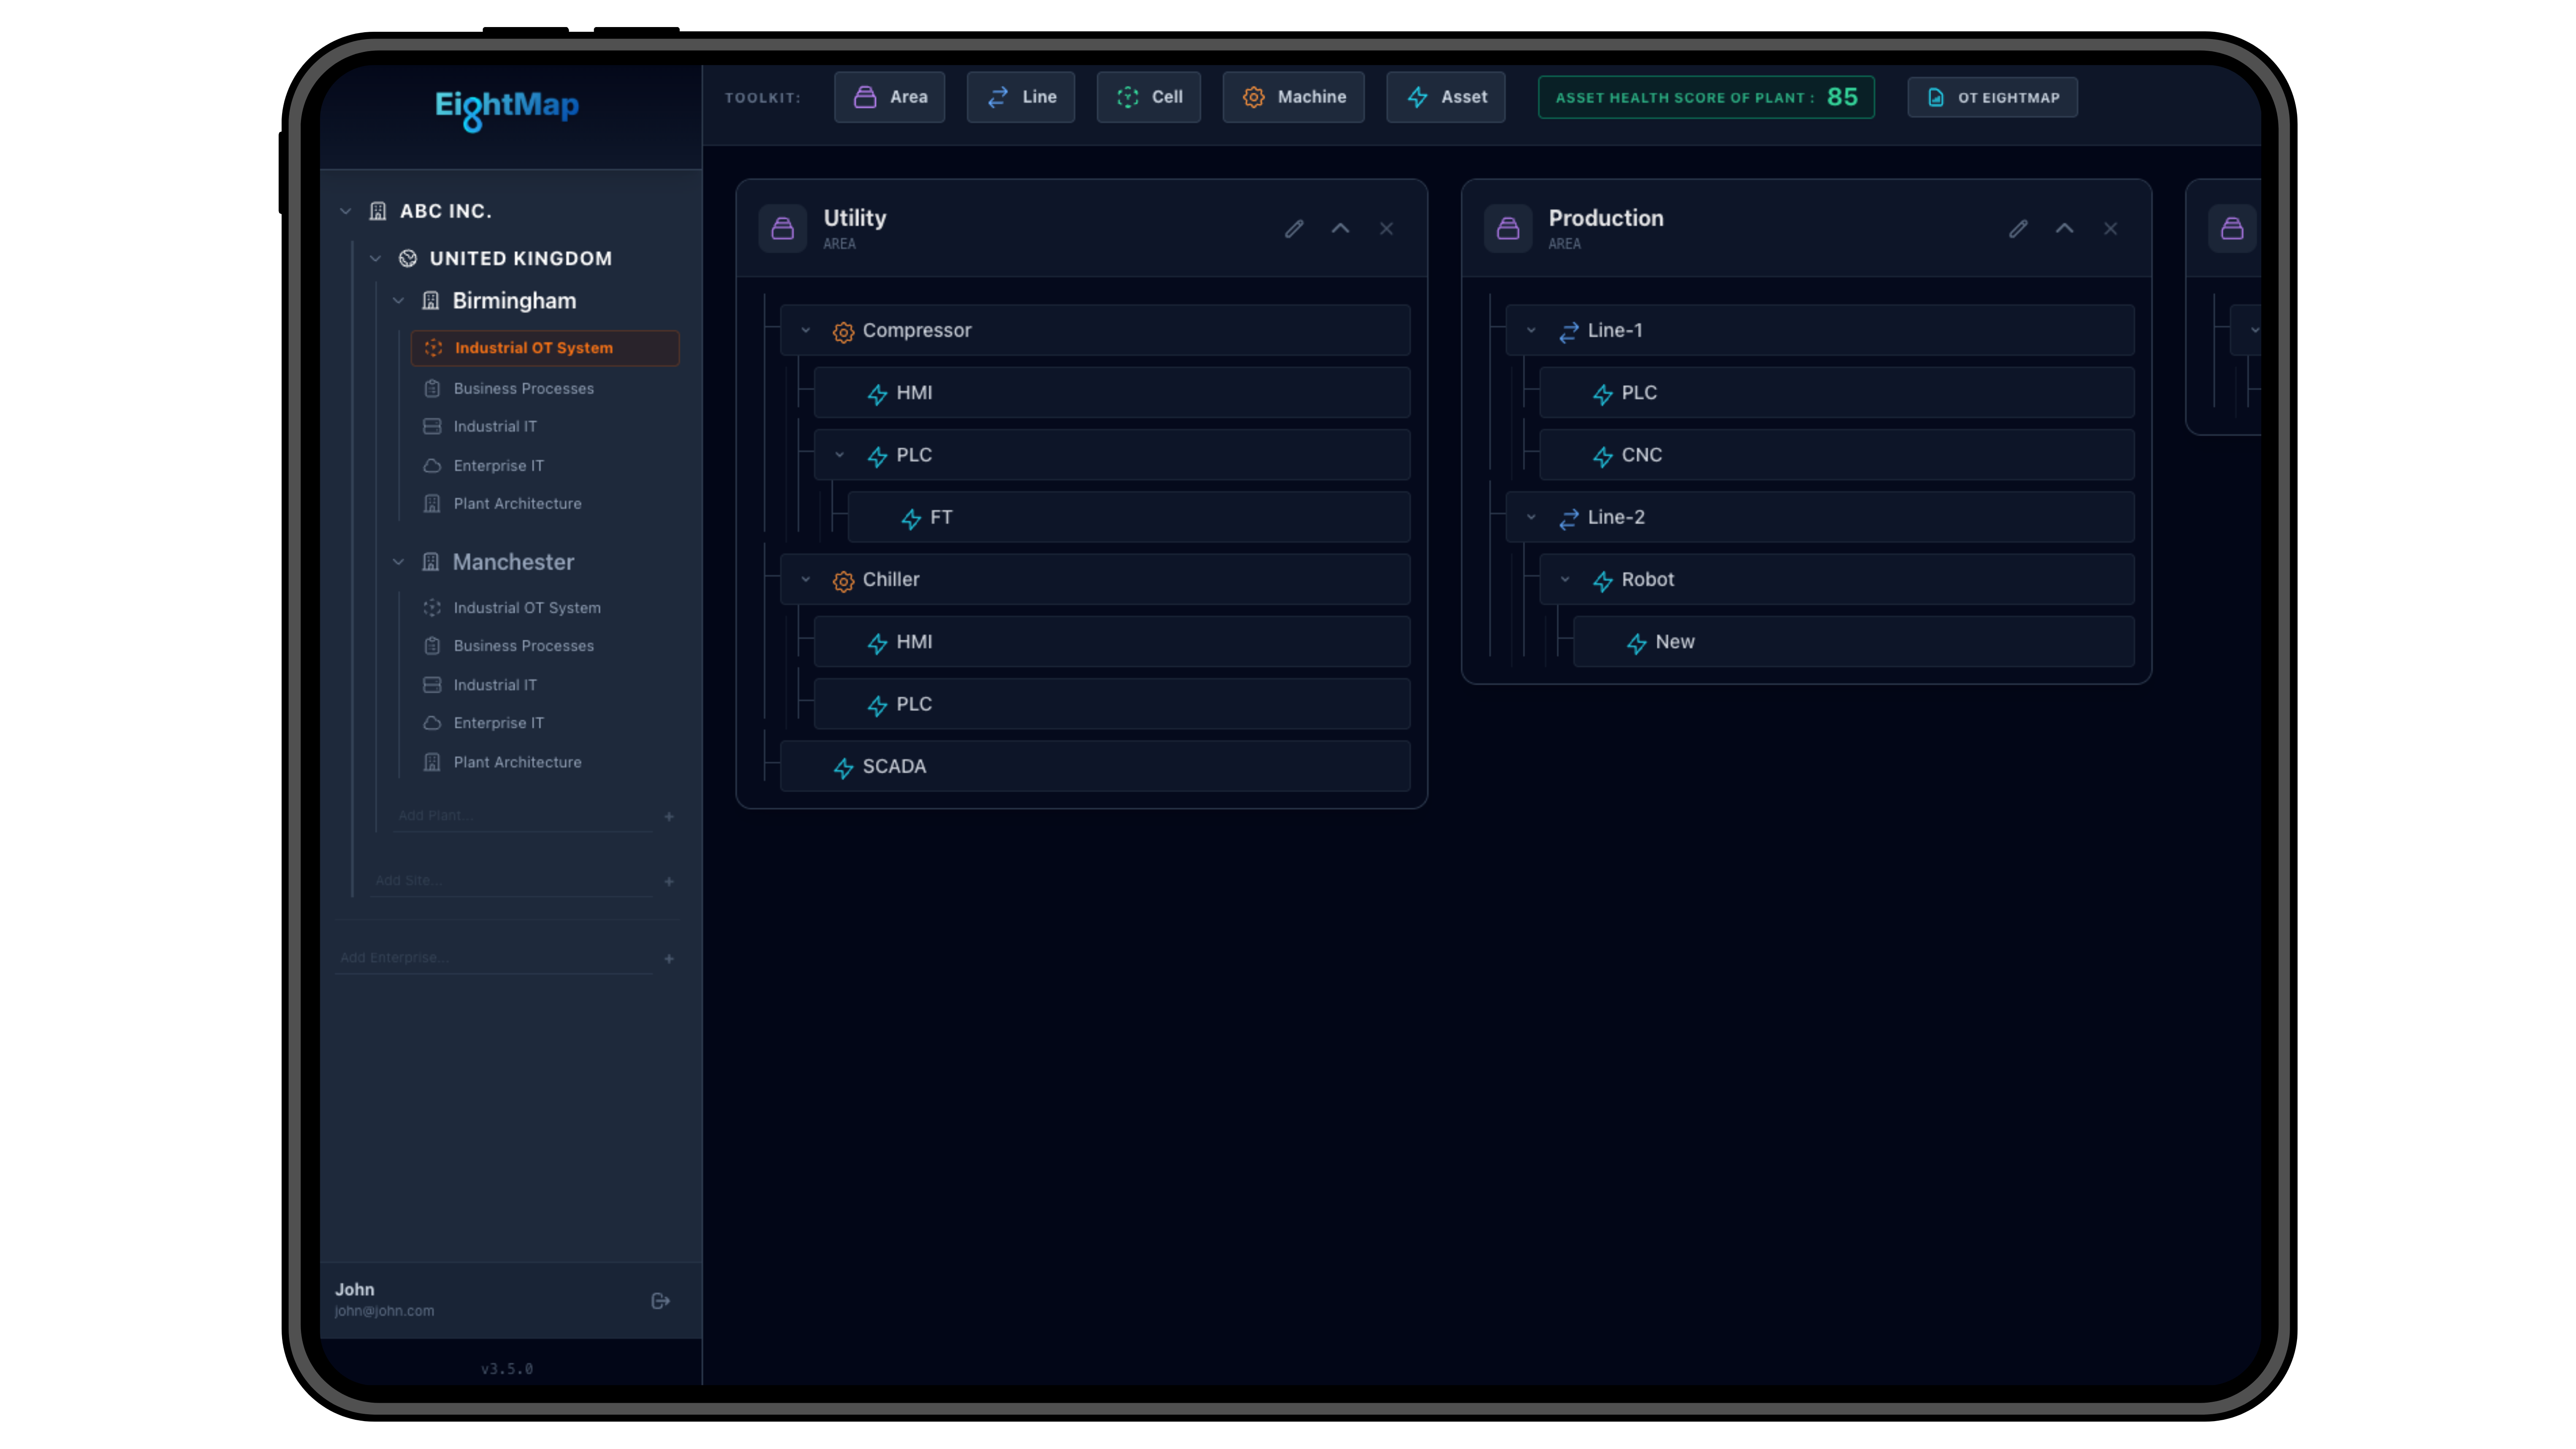Collapse the Compressor machine node

tap(806, 330)
